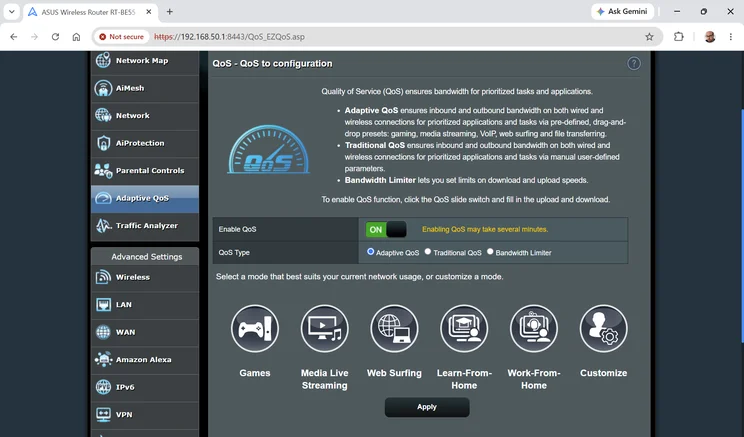Close the ASUS Wireless Router tab
Image resolution: width=744 pixels, height=437 pixels.
[149, 12]
